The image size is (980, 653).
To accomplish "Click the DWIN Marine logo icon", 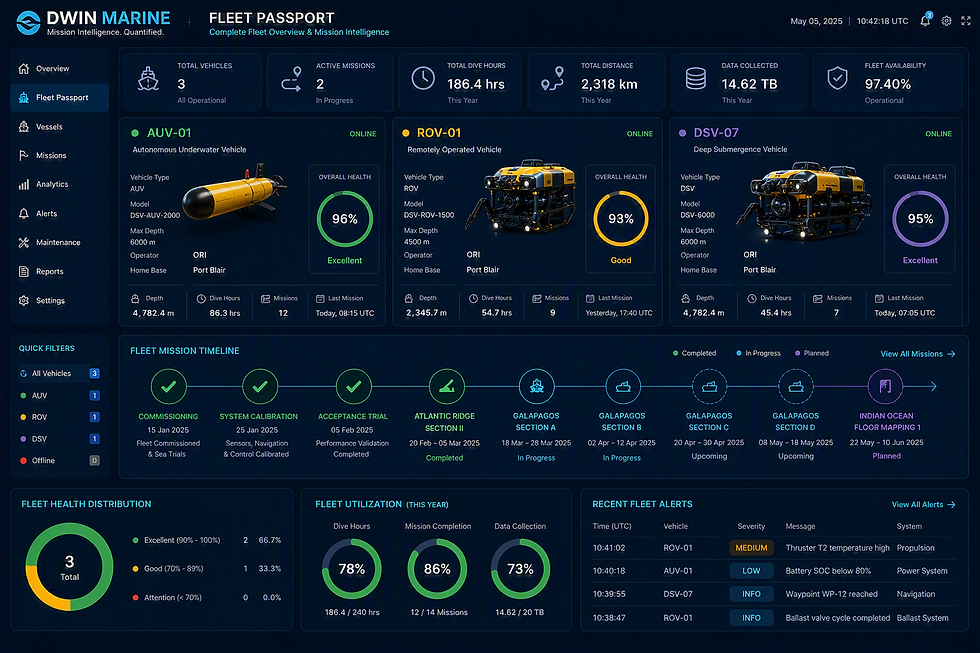I will (28, 22).
